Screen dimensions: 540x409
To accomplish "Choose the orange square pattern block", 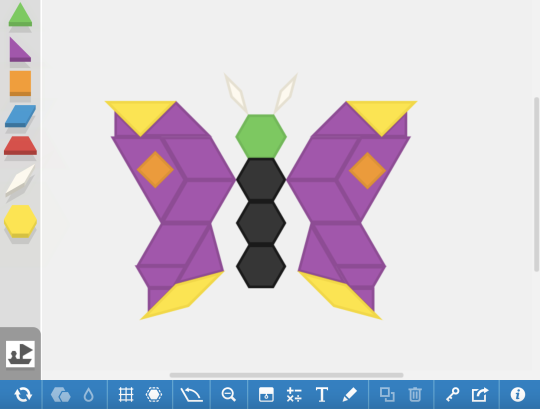I will (x=20, y=83).
